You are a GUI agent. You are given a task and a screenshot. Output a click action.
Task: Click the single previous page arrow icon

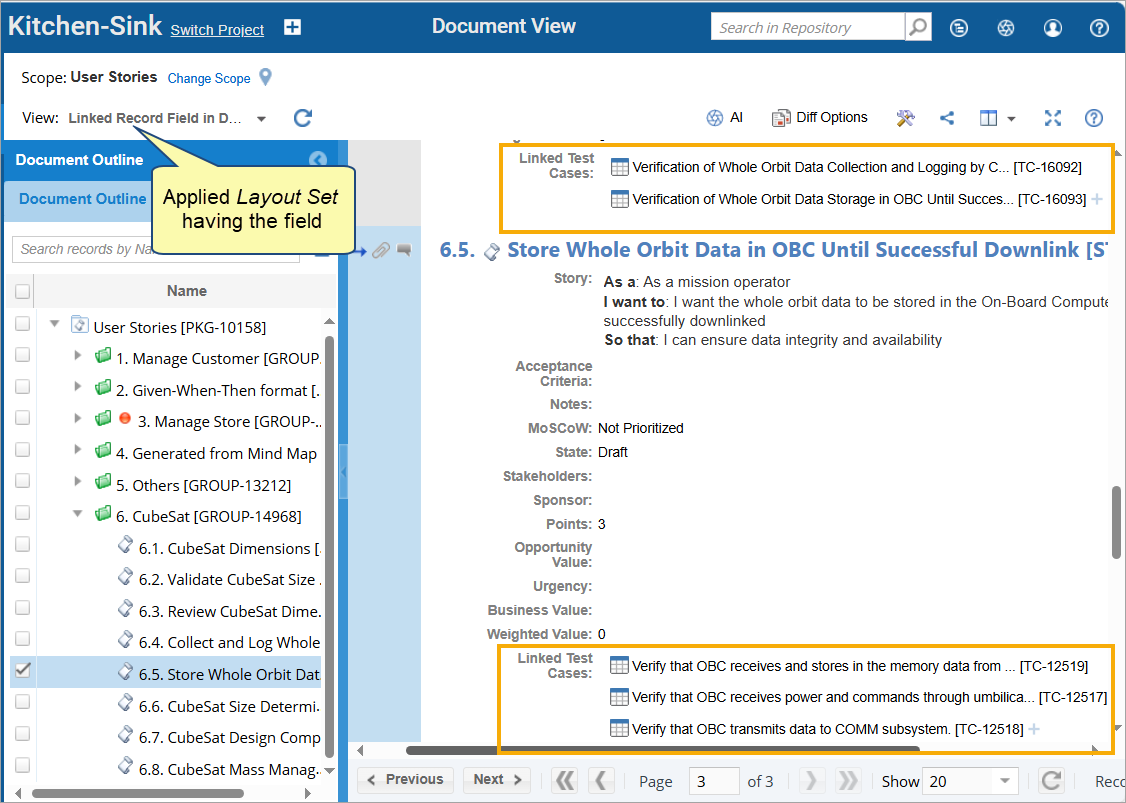[600, 781]
